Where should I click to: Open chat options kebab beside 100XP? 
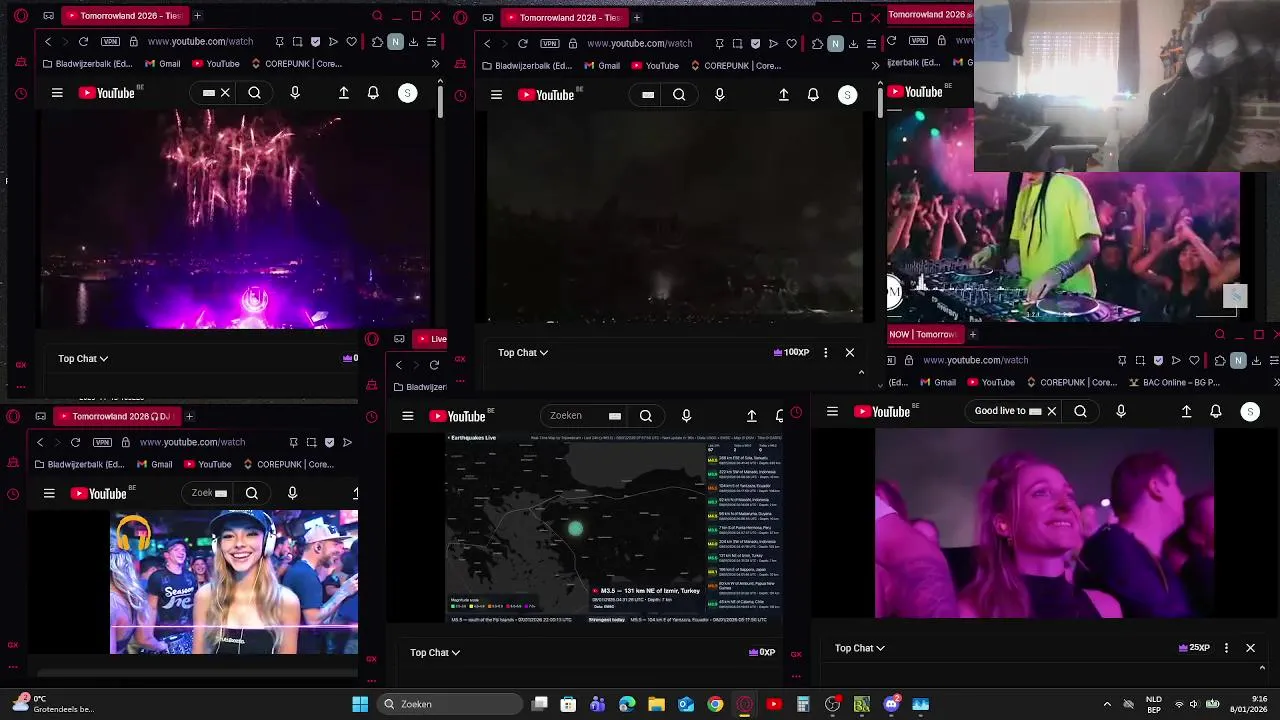pos(825,352)
